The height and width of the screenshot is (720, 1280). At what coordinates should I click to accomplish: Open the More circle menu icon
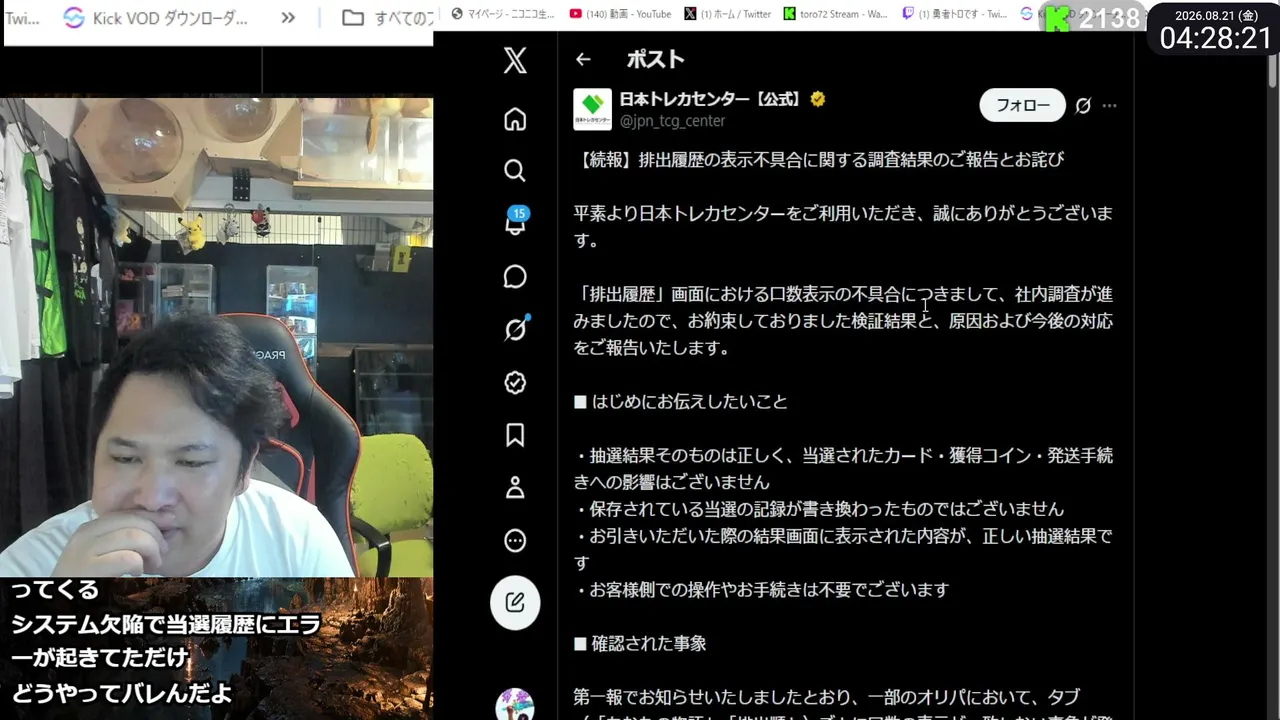pos(515,541)
